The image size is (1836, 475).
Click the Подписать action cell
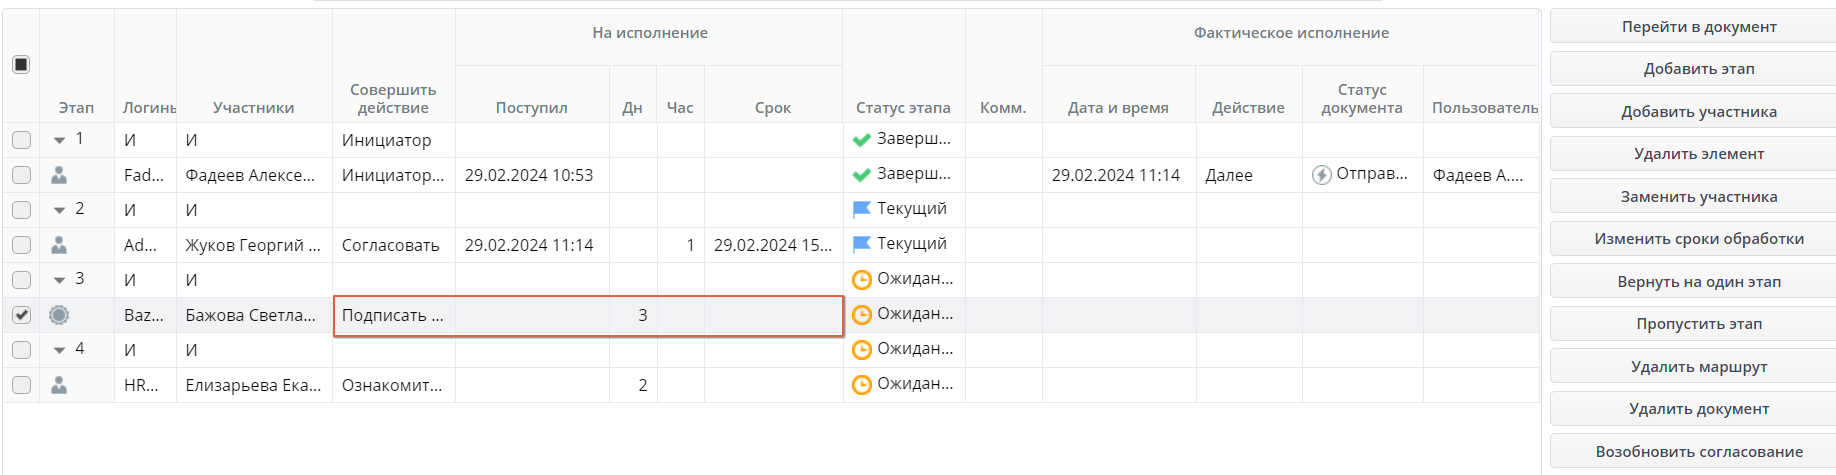coord(393,316)
